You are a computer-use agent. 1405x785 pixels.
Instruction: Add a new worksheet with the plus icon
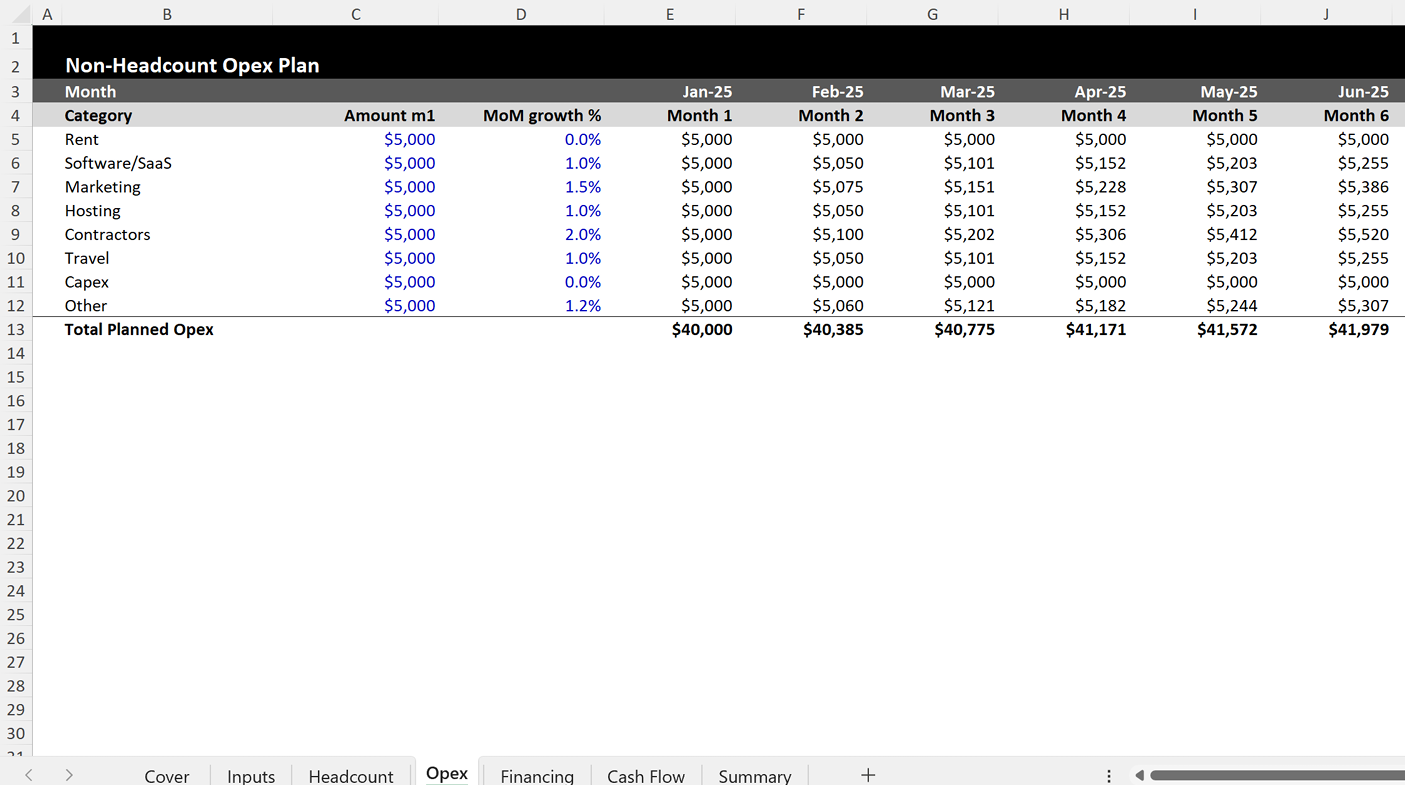[x=867, y=775]
